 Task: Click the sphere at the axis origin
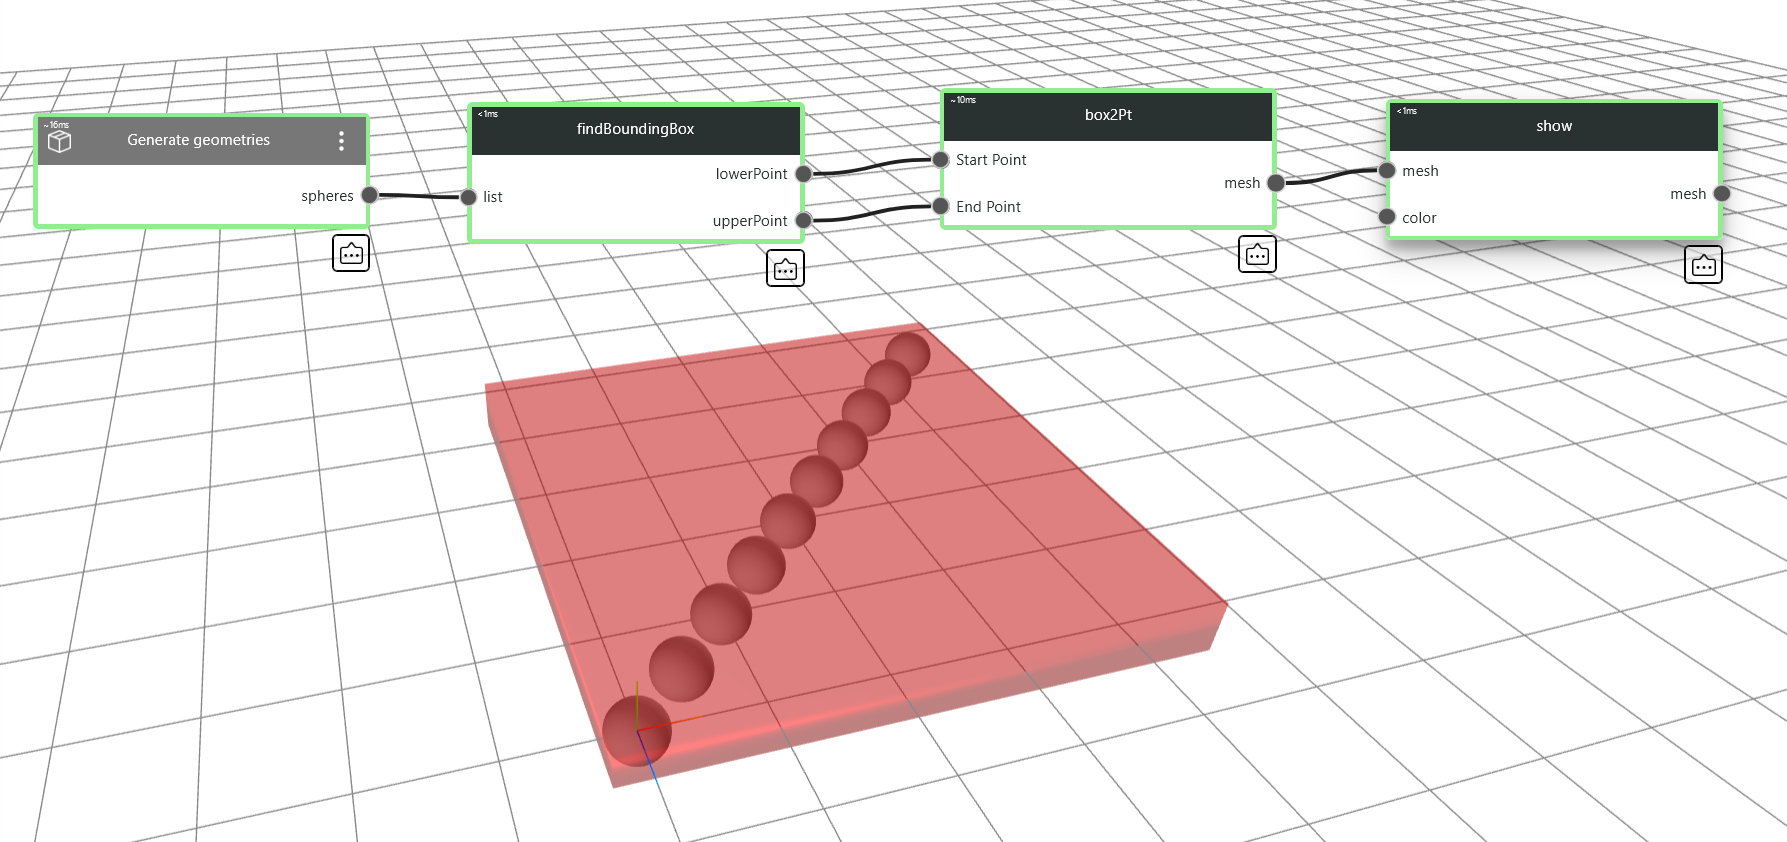636,731
